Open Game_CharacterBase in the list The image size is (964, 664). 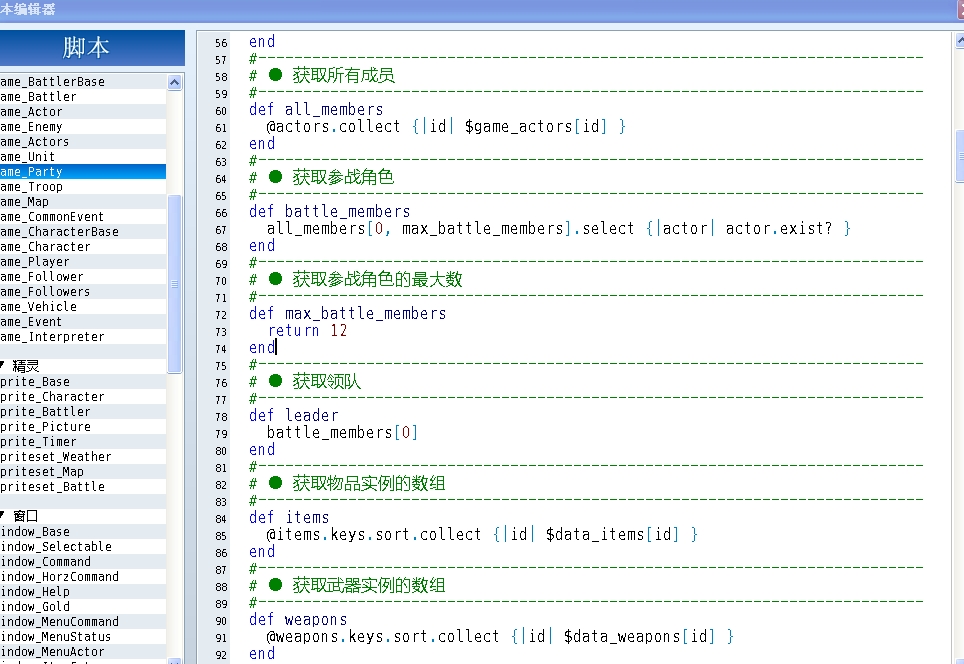pyautogui.click(x=83, y=232)
